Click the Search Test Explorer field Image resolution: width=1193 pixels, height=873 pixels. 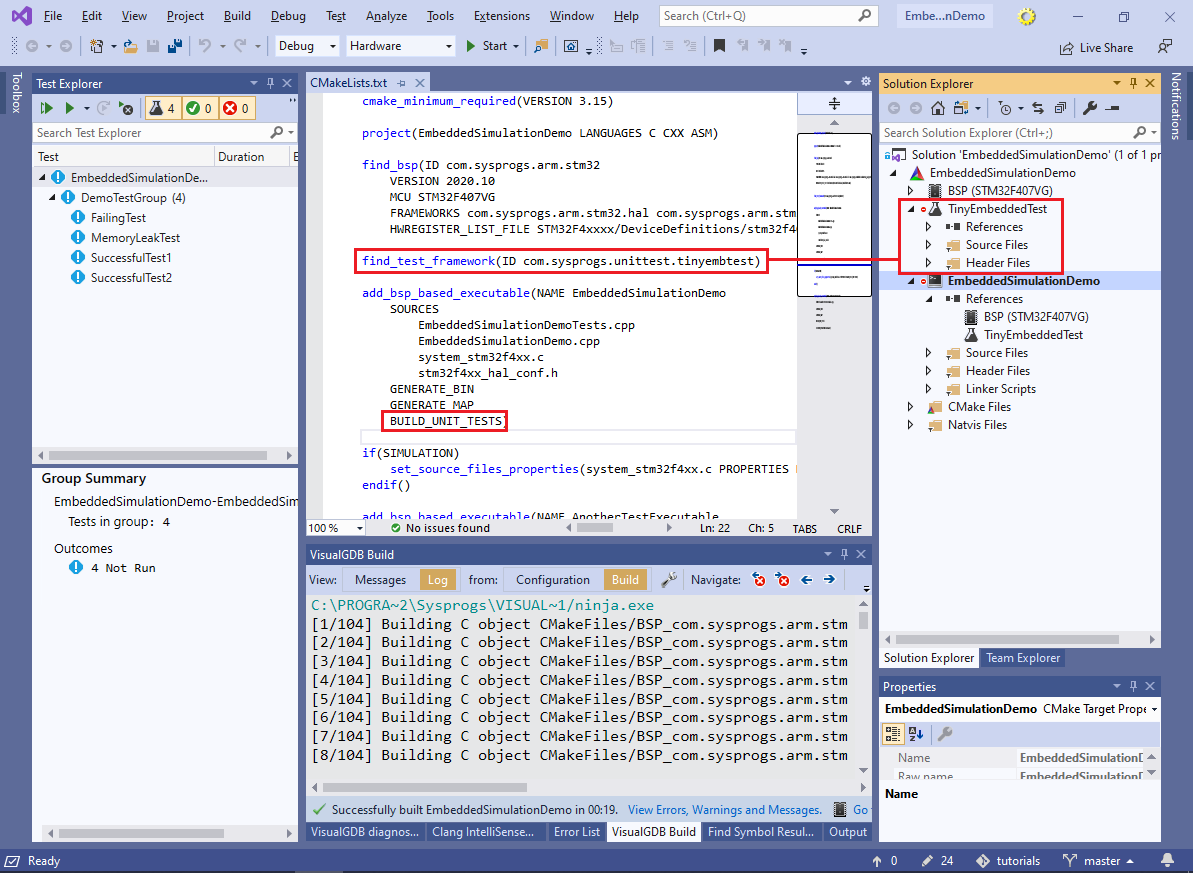pyautogui.click(x=164, y=132)
